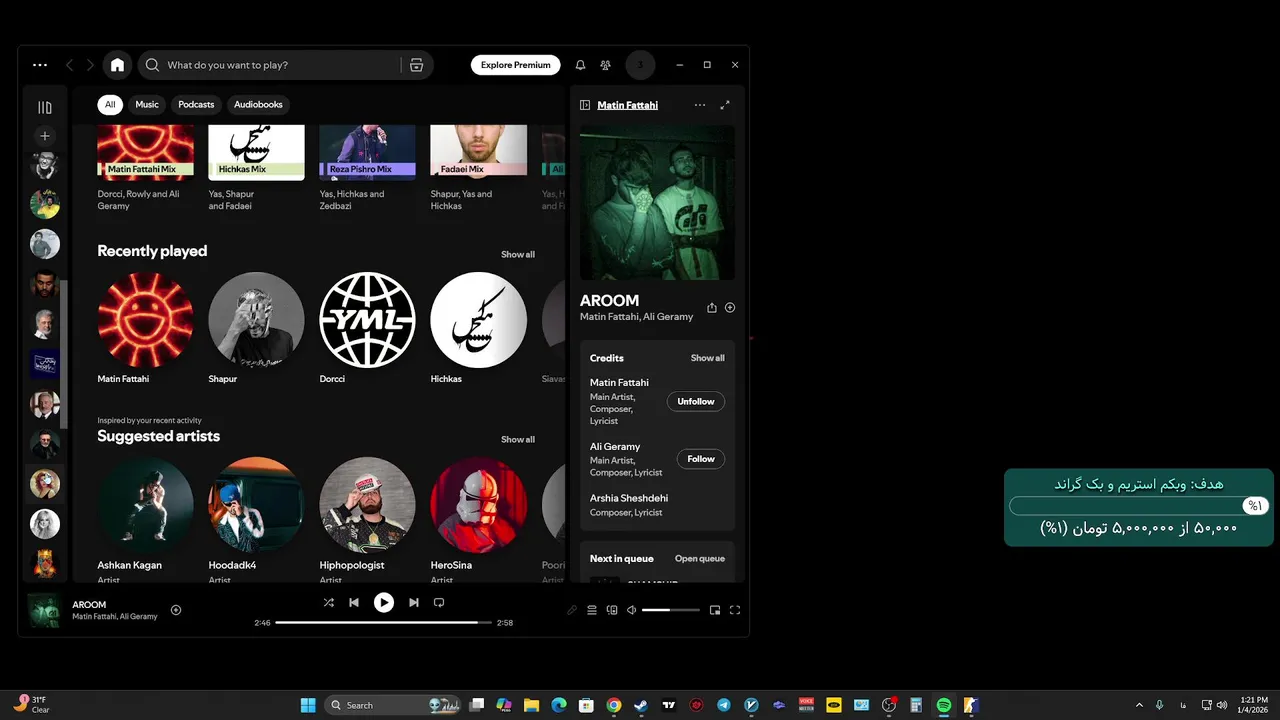Open the Browse icon in the search bar
This screenshot has height=720, width=1280.
(416, 65)
